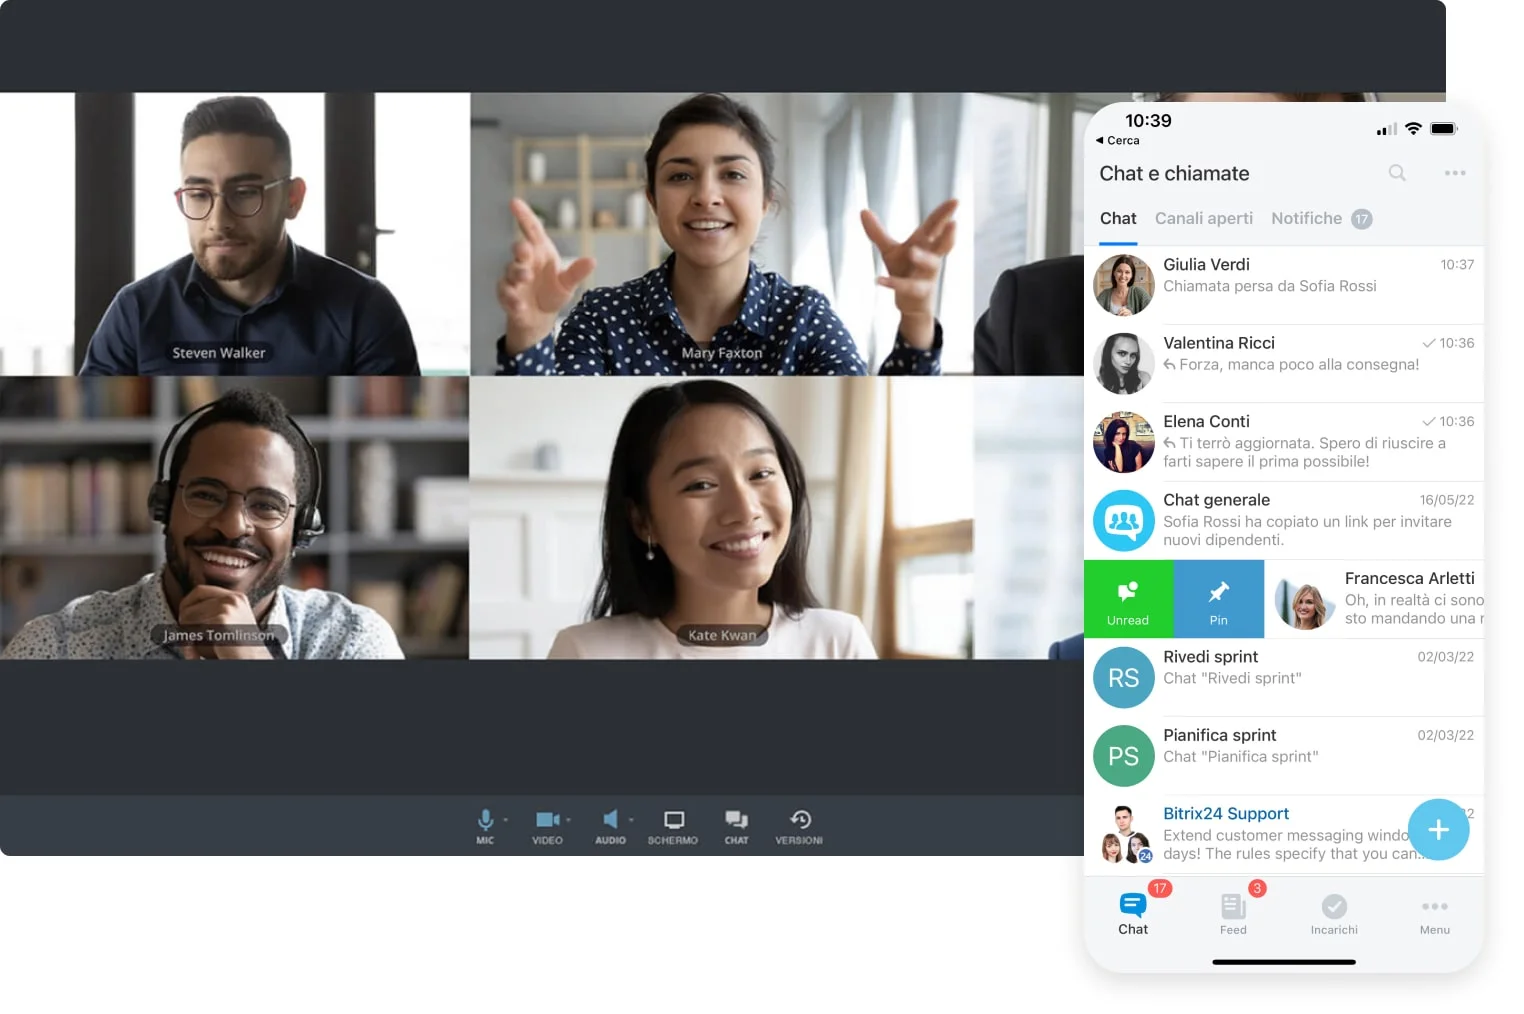
Task: Tap the blue plus button for new chat
Action: [x=1438, y=829]
